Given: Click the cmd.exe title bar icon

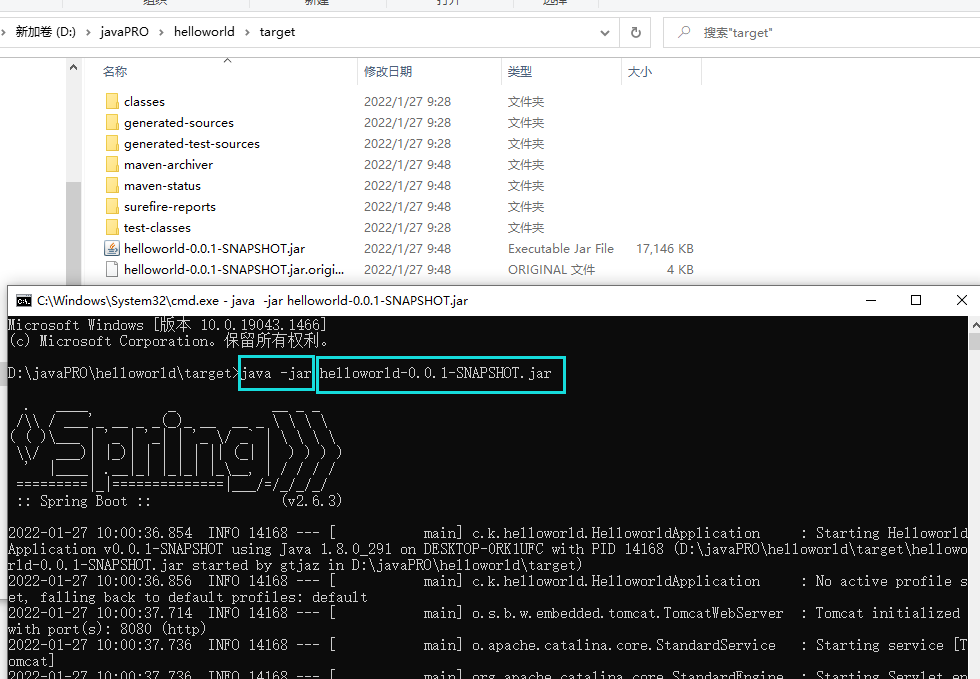Looking at the screenshot, I should 24,301.
